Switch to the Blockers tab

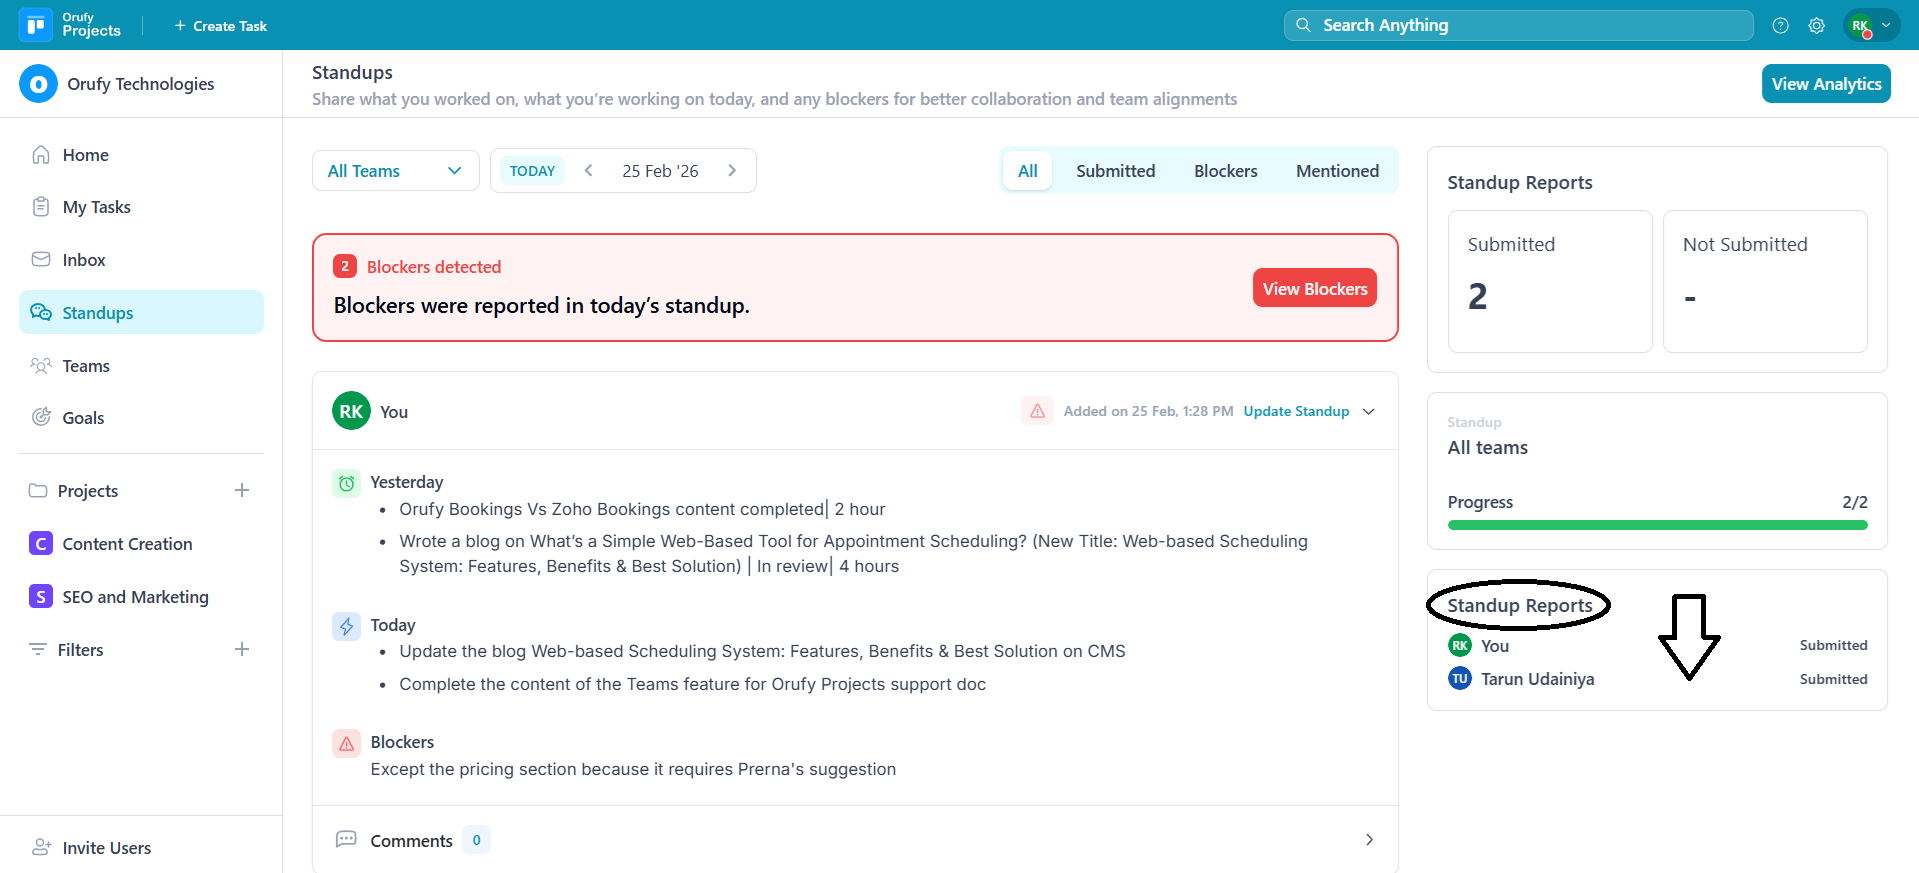[x=1225, y=171]
